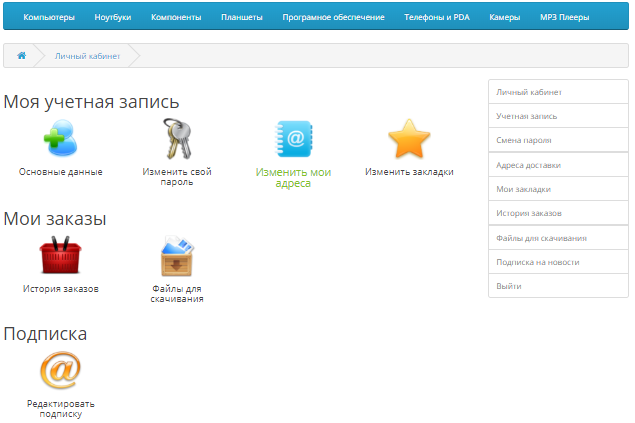This screenshot has height=423, width=635.
Task: Select Смена пароля in the sidebar
Action: click(x=523, y=140)
